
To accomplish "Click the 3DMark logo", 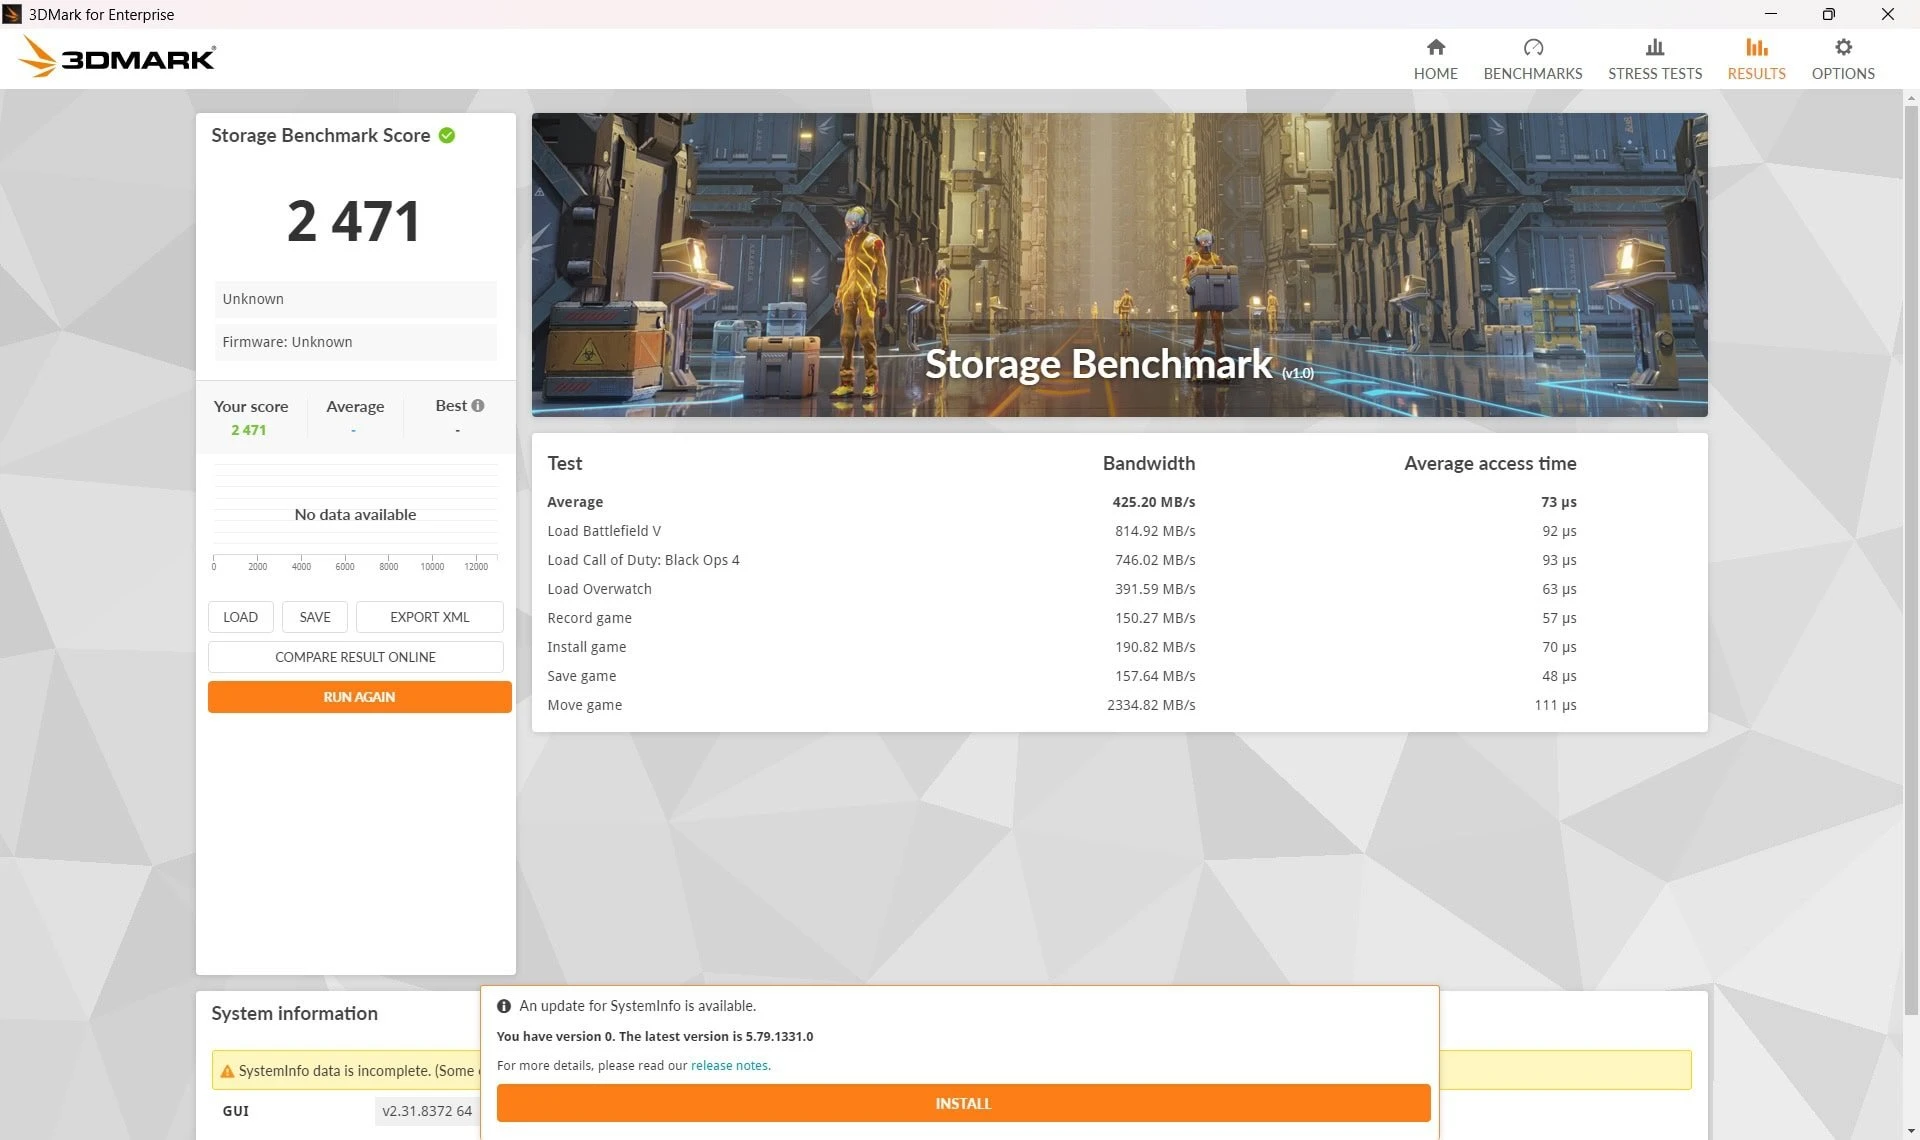I will tap(117, 57).
